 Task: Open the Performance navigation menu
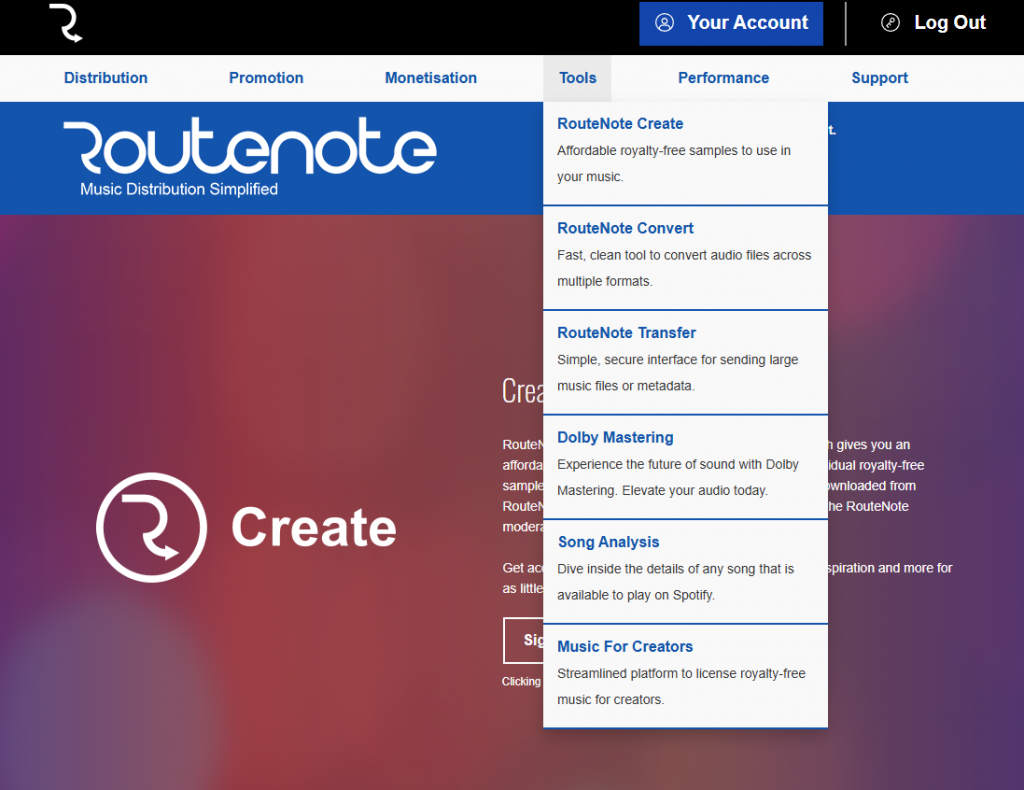coord(723,78)
